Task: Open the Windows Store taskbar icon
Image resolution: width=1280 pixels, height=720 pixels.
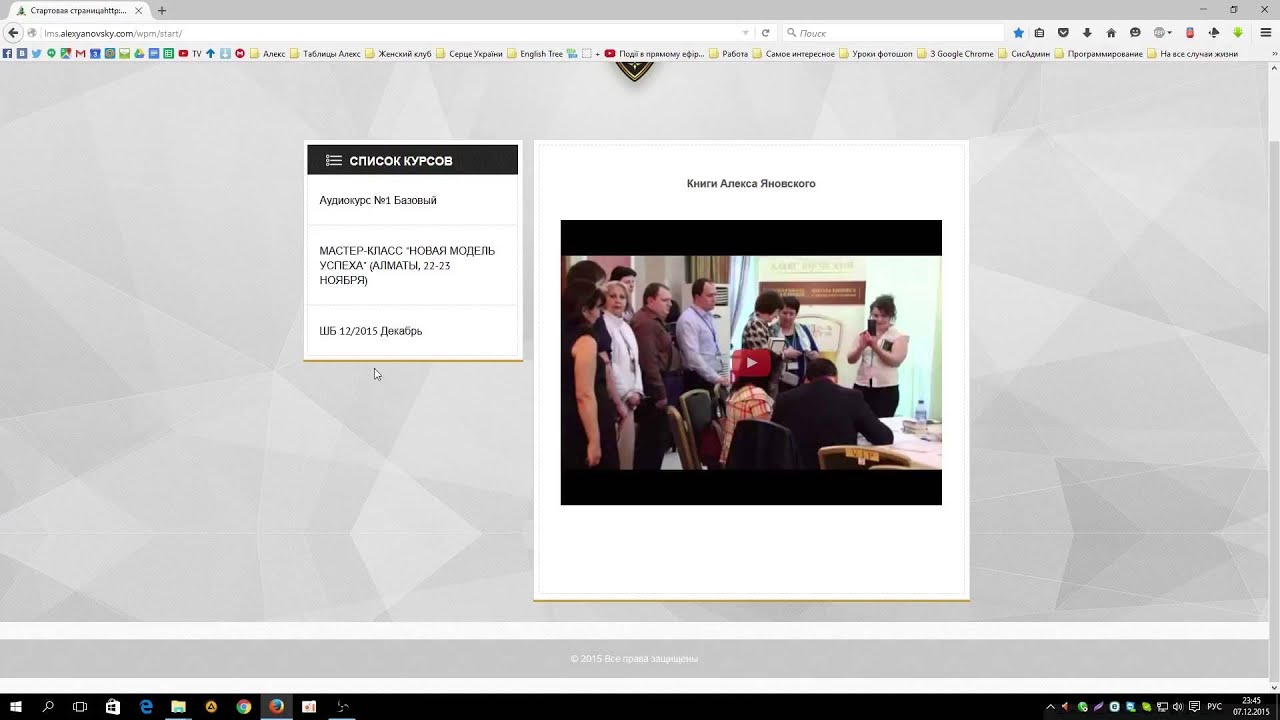Action: [113, 706]
